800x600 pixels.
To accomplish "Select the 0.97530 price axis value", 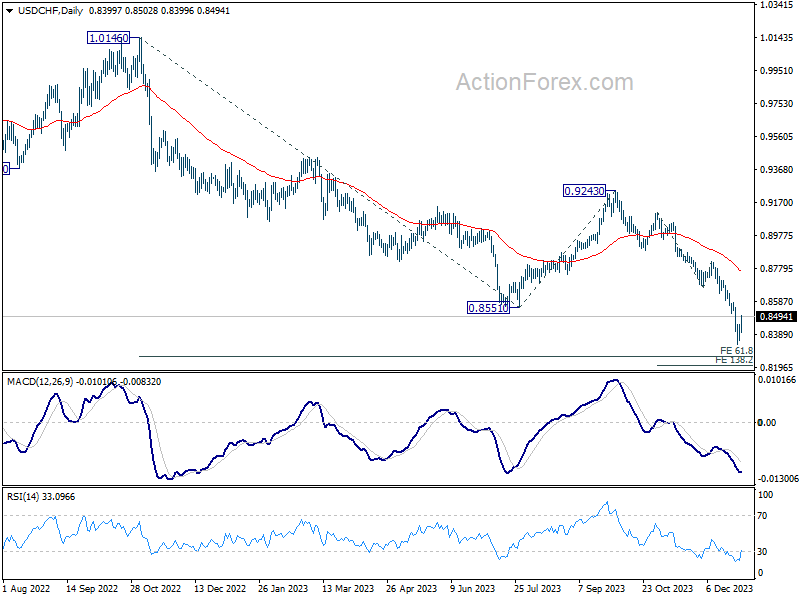I will point(776,104).
